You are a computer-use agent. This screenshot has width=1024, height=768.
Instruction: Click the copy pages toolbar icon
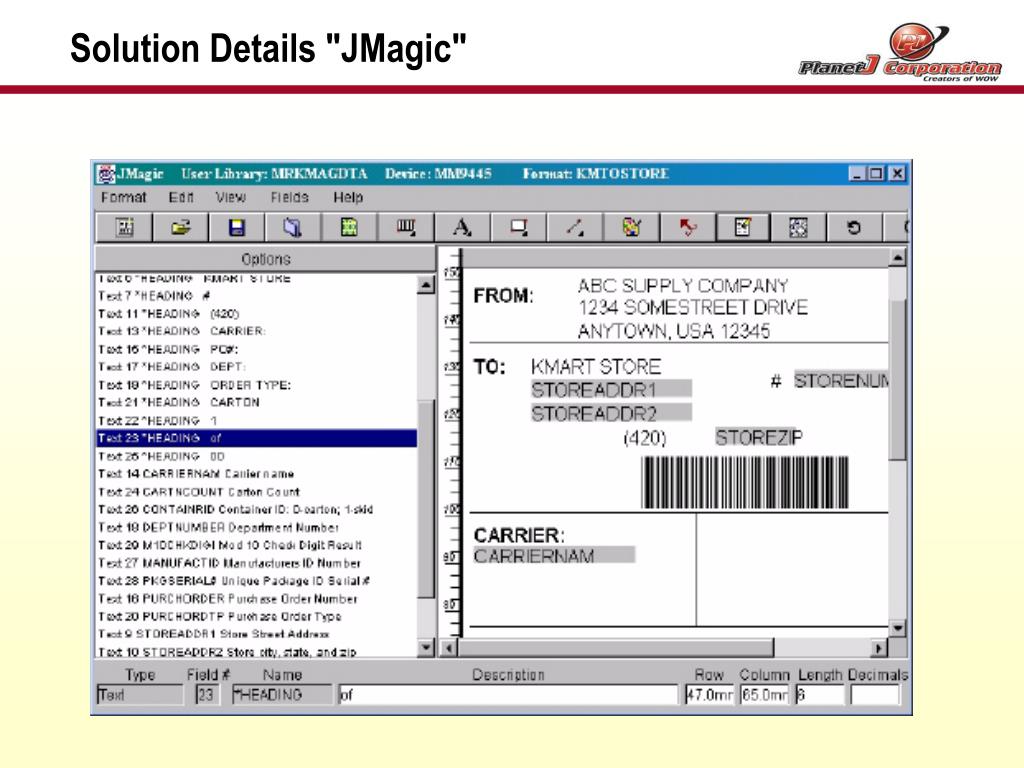(x=293, y=227)
